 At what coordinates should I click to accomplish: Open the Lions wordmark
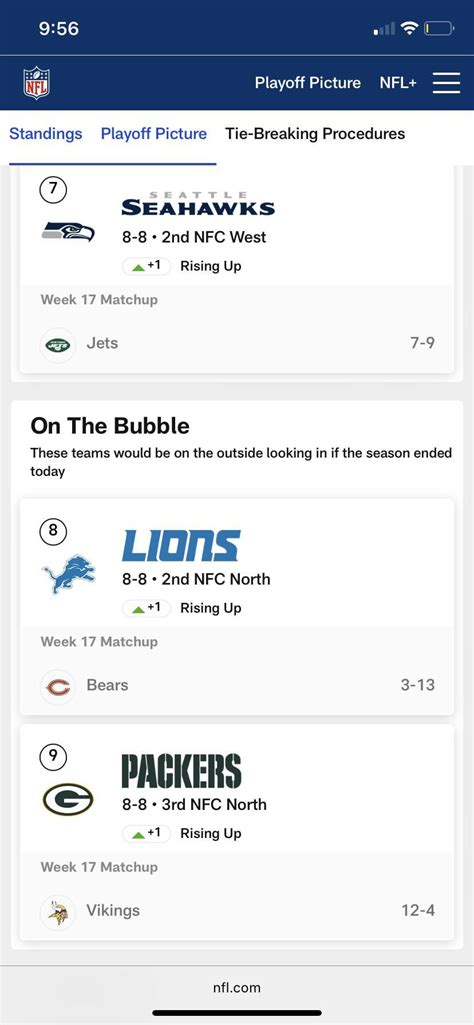pyautogui.click(x=181, y=546)
